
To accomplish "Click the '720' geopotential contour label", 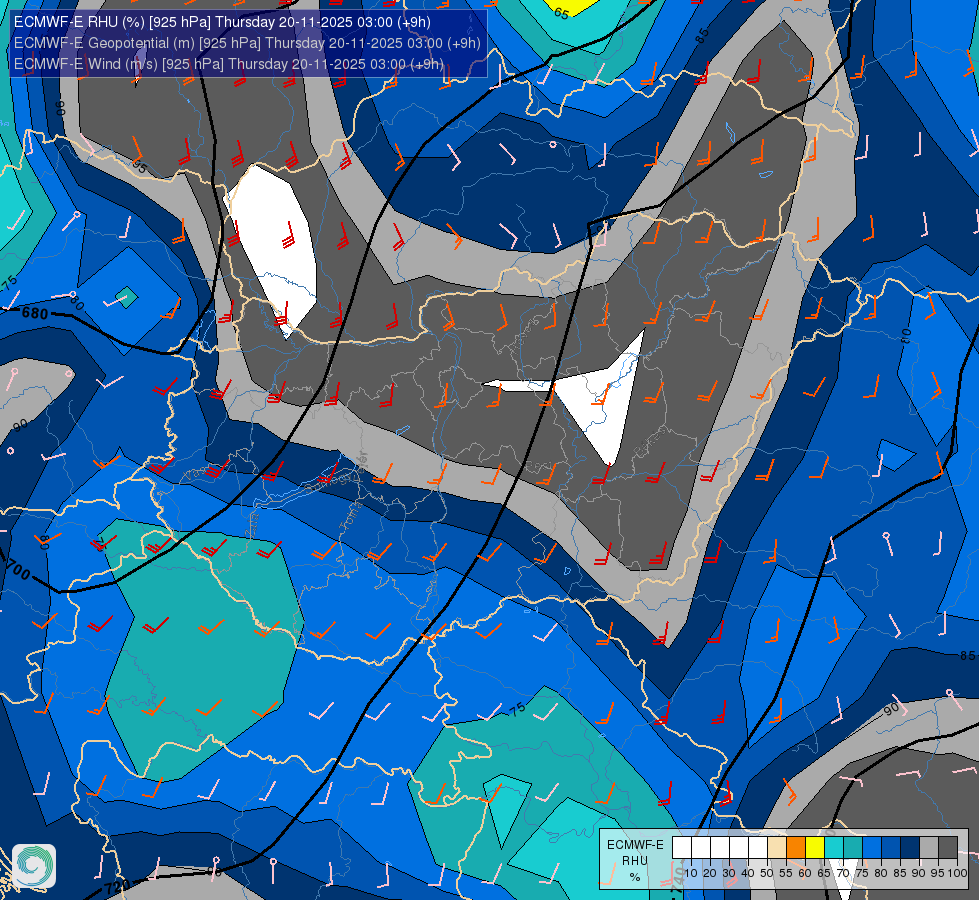I will [117, 886].
